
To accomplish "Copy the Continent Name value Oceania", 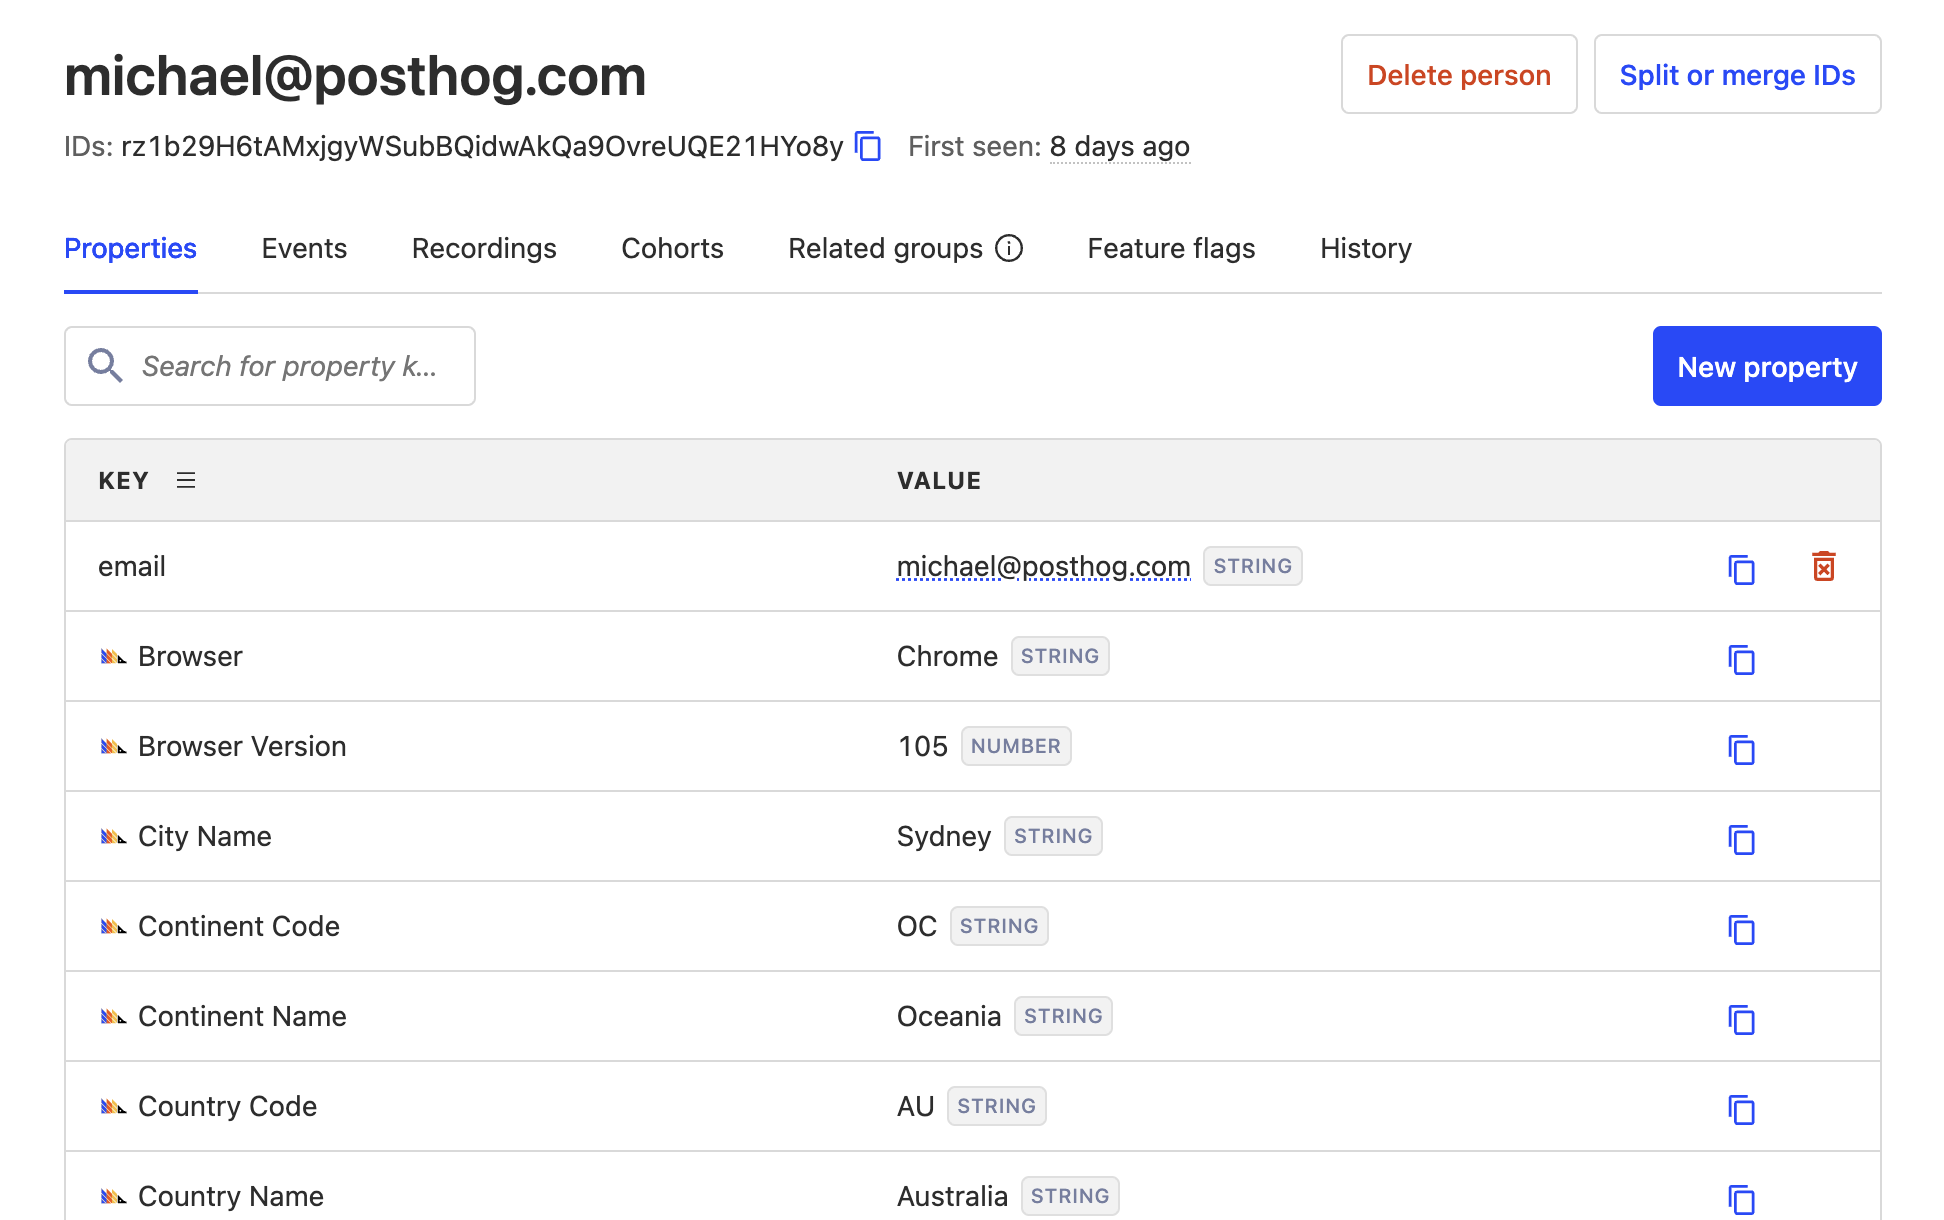I will [x=1741, y=1018].
